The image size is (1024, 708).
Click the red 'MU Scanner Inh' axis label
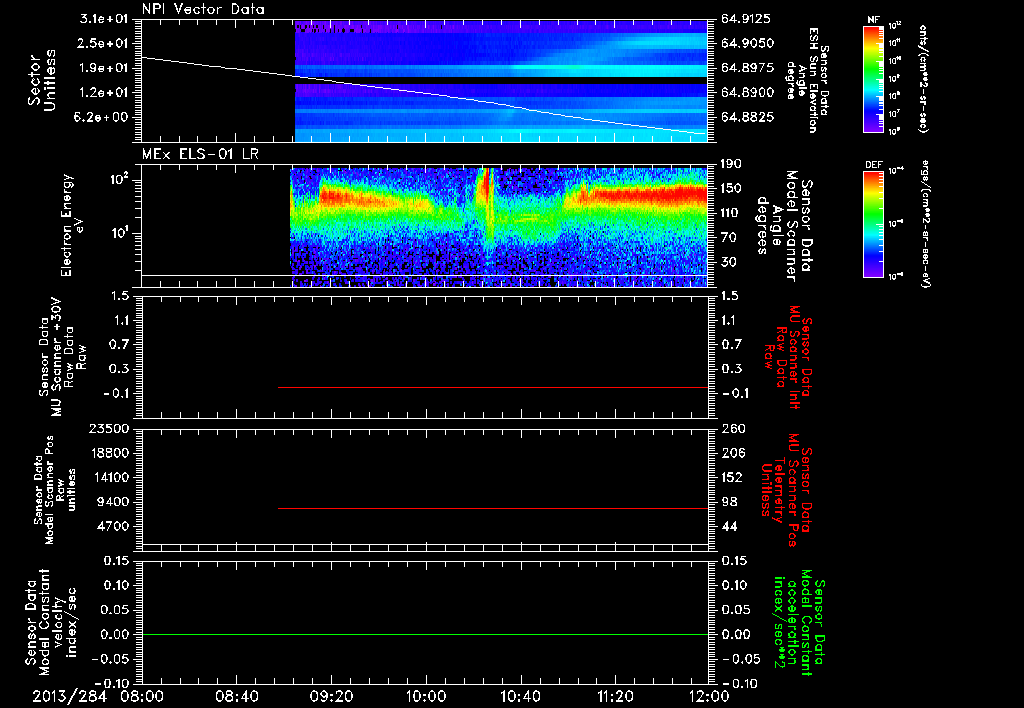788,357
